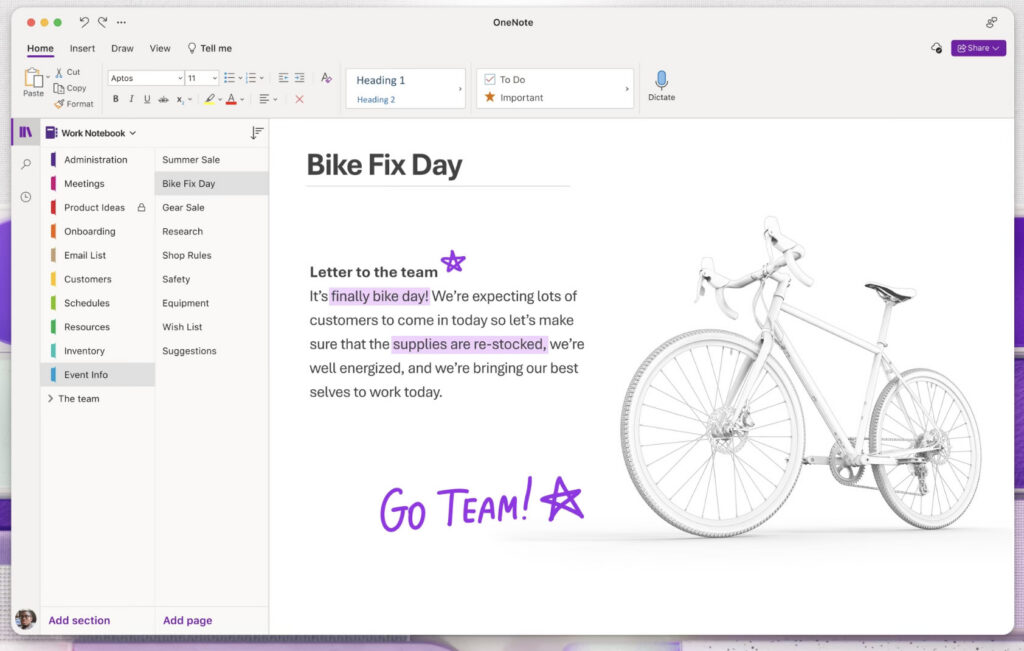Image resolution: width=1024 pixels, height=651 pixels.
Task: Open recent notes clock icon
Action: point(26,197)
